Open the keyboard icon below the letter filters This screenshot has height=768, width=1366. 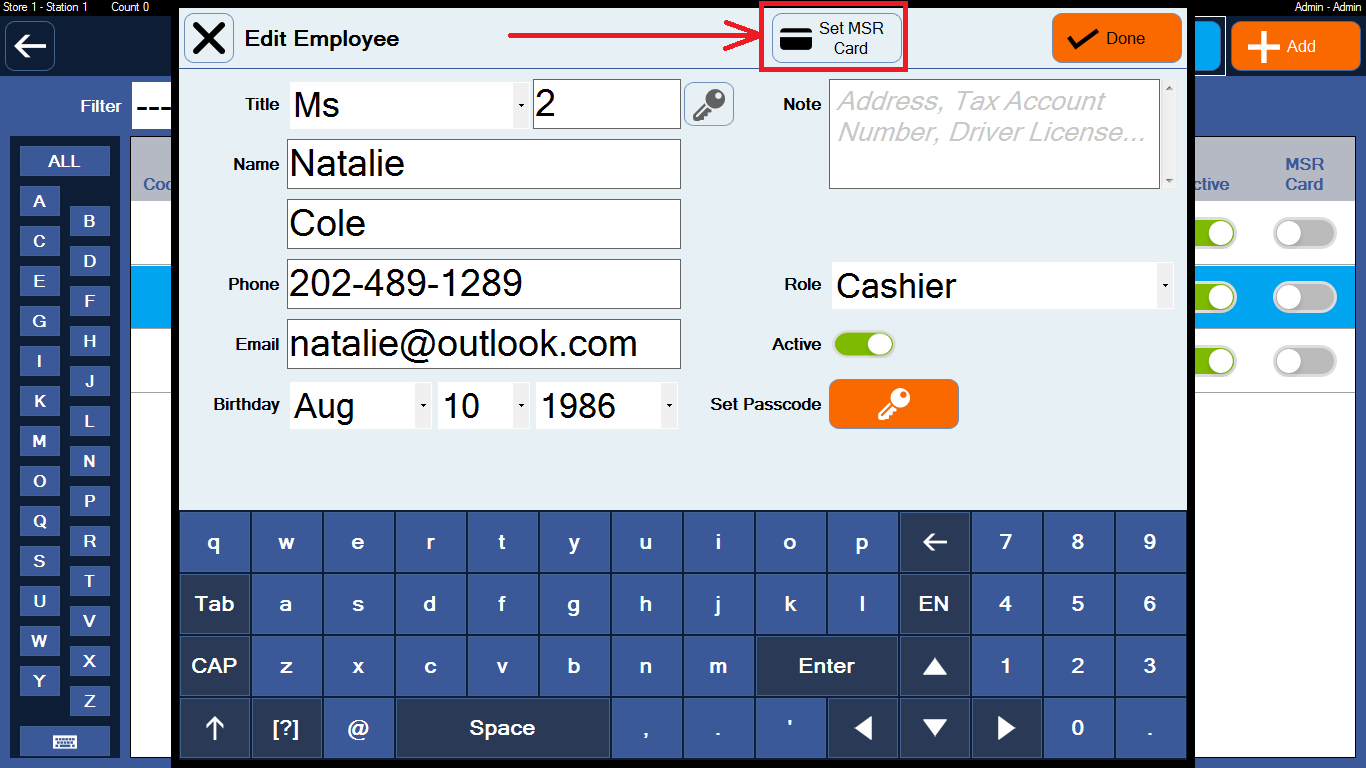tap(64, 740)
